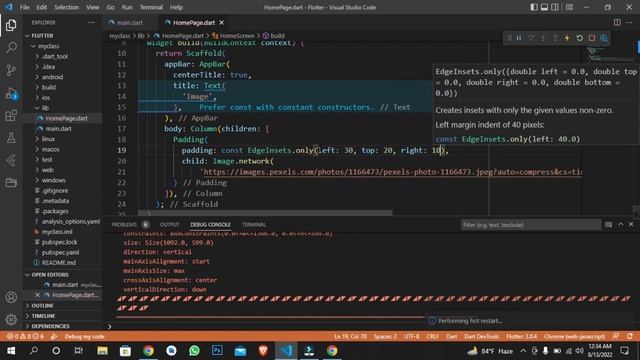Click Dart DevTools in status bar
The image size is (640, 360).
(x=481, y=336)
